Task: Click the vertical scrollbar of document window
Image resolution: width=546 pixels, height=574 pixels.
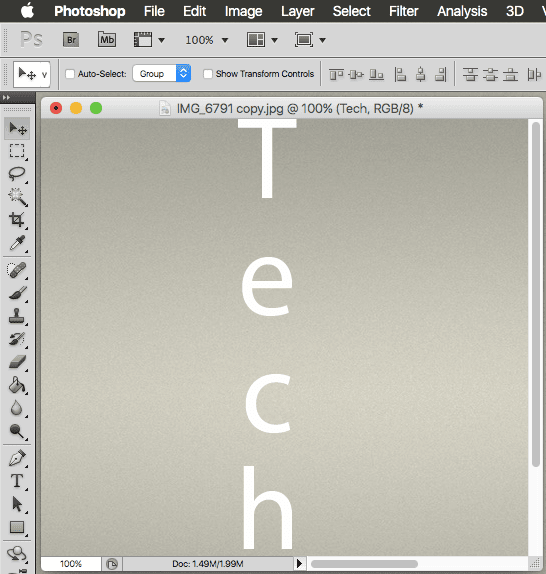Action: pos(536,294)
